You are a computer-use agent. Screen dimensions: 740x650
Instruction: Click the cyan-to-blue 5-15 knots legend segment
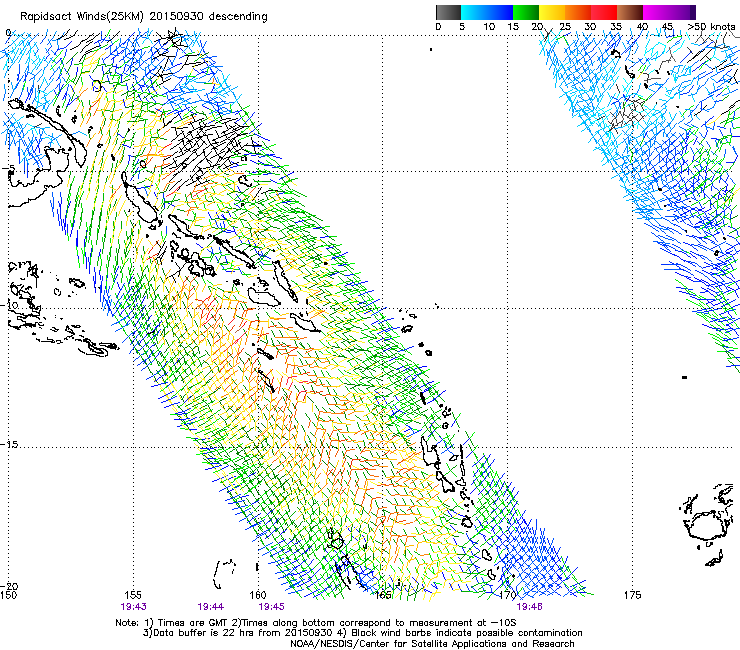pos(487,12)
